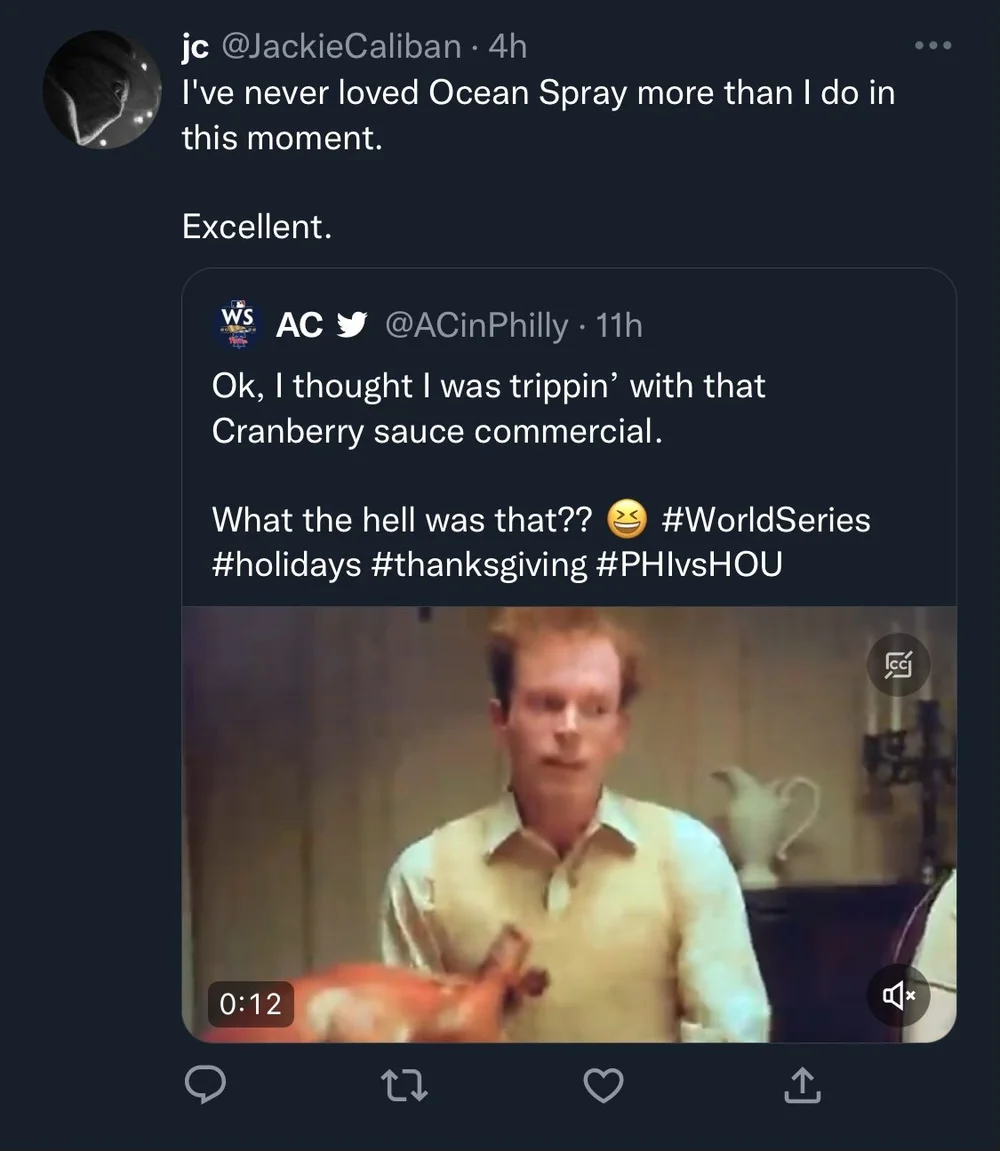Open the quoted tweet text by AC

pos(488,409)
